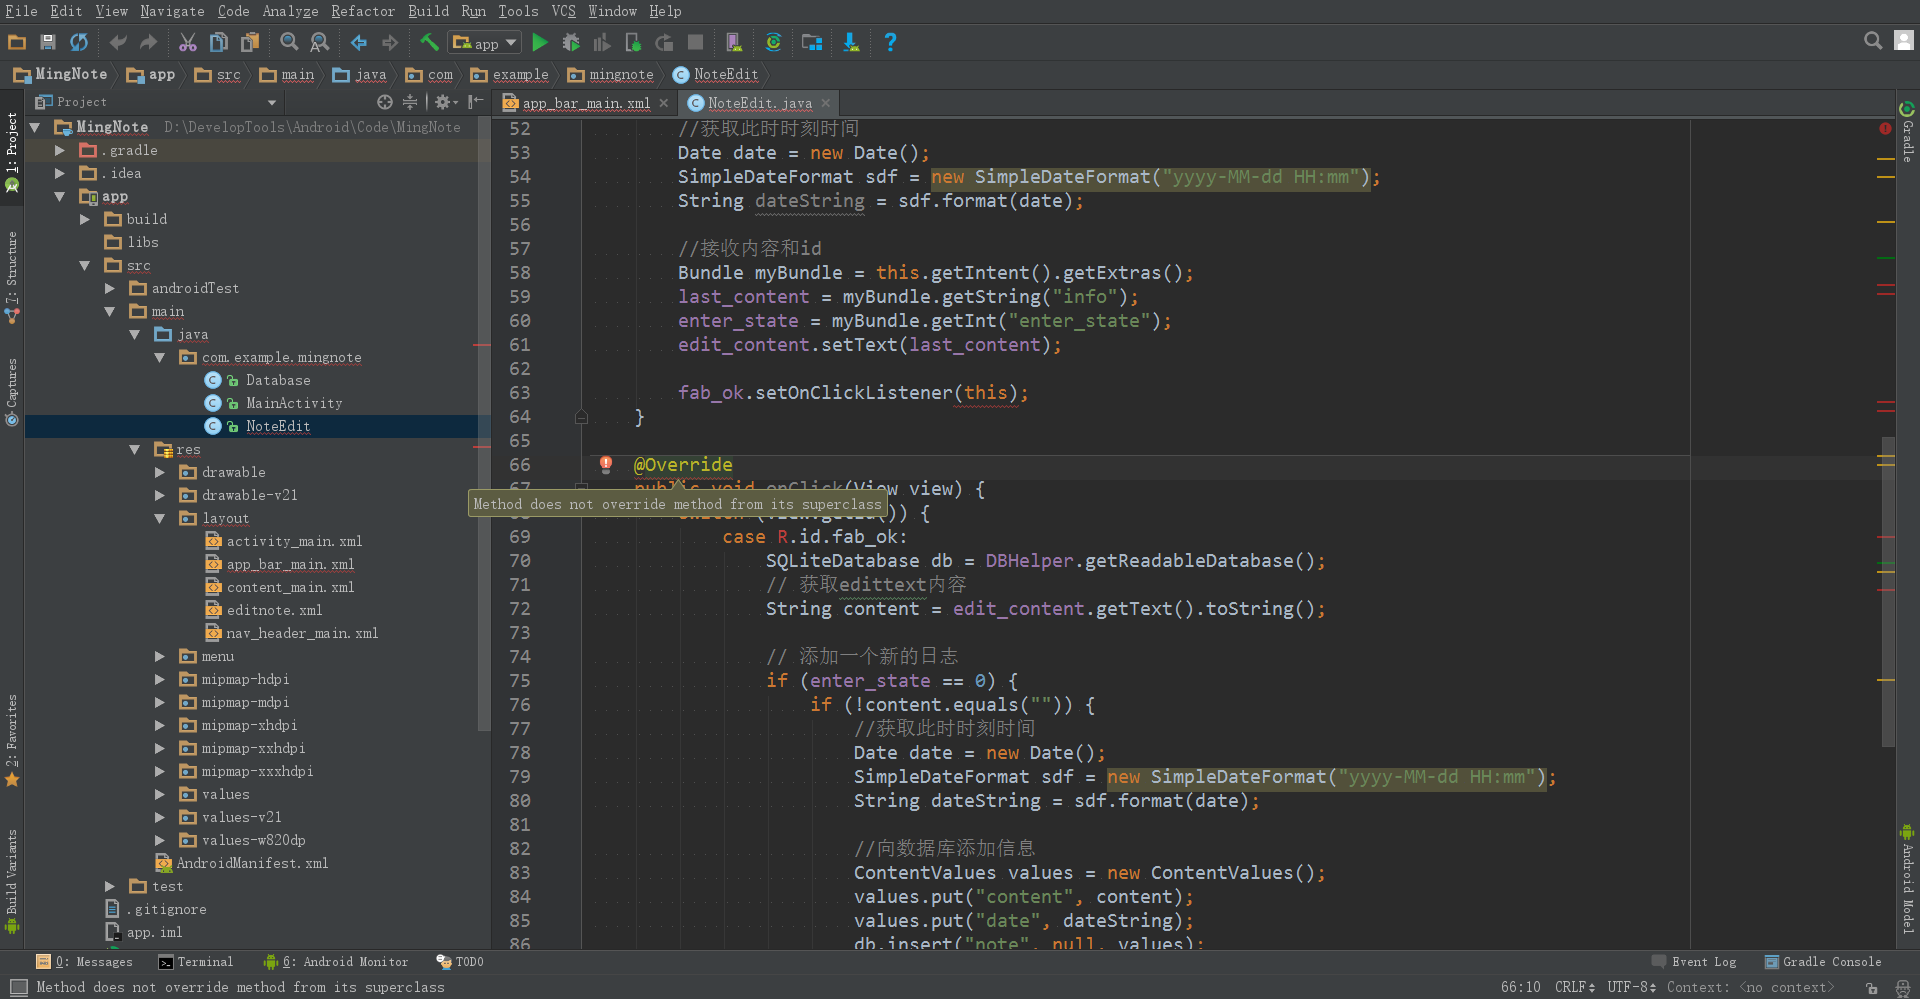Click the Paste clipboard icon

pos(250,42)
